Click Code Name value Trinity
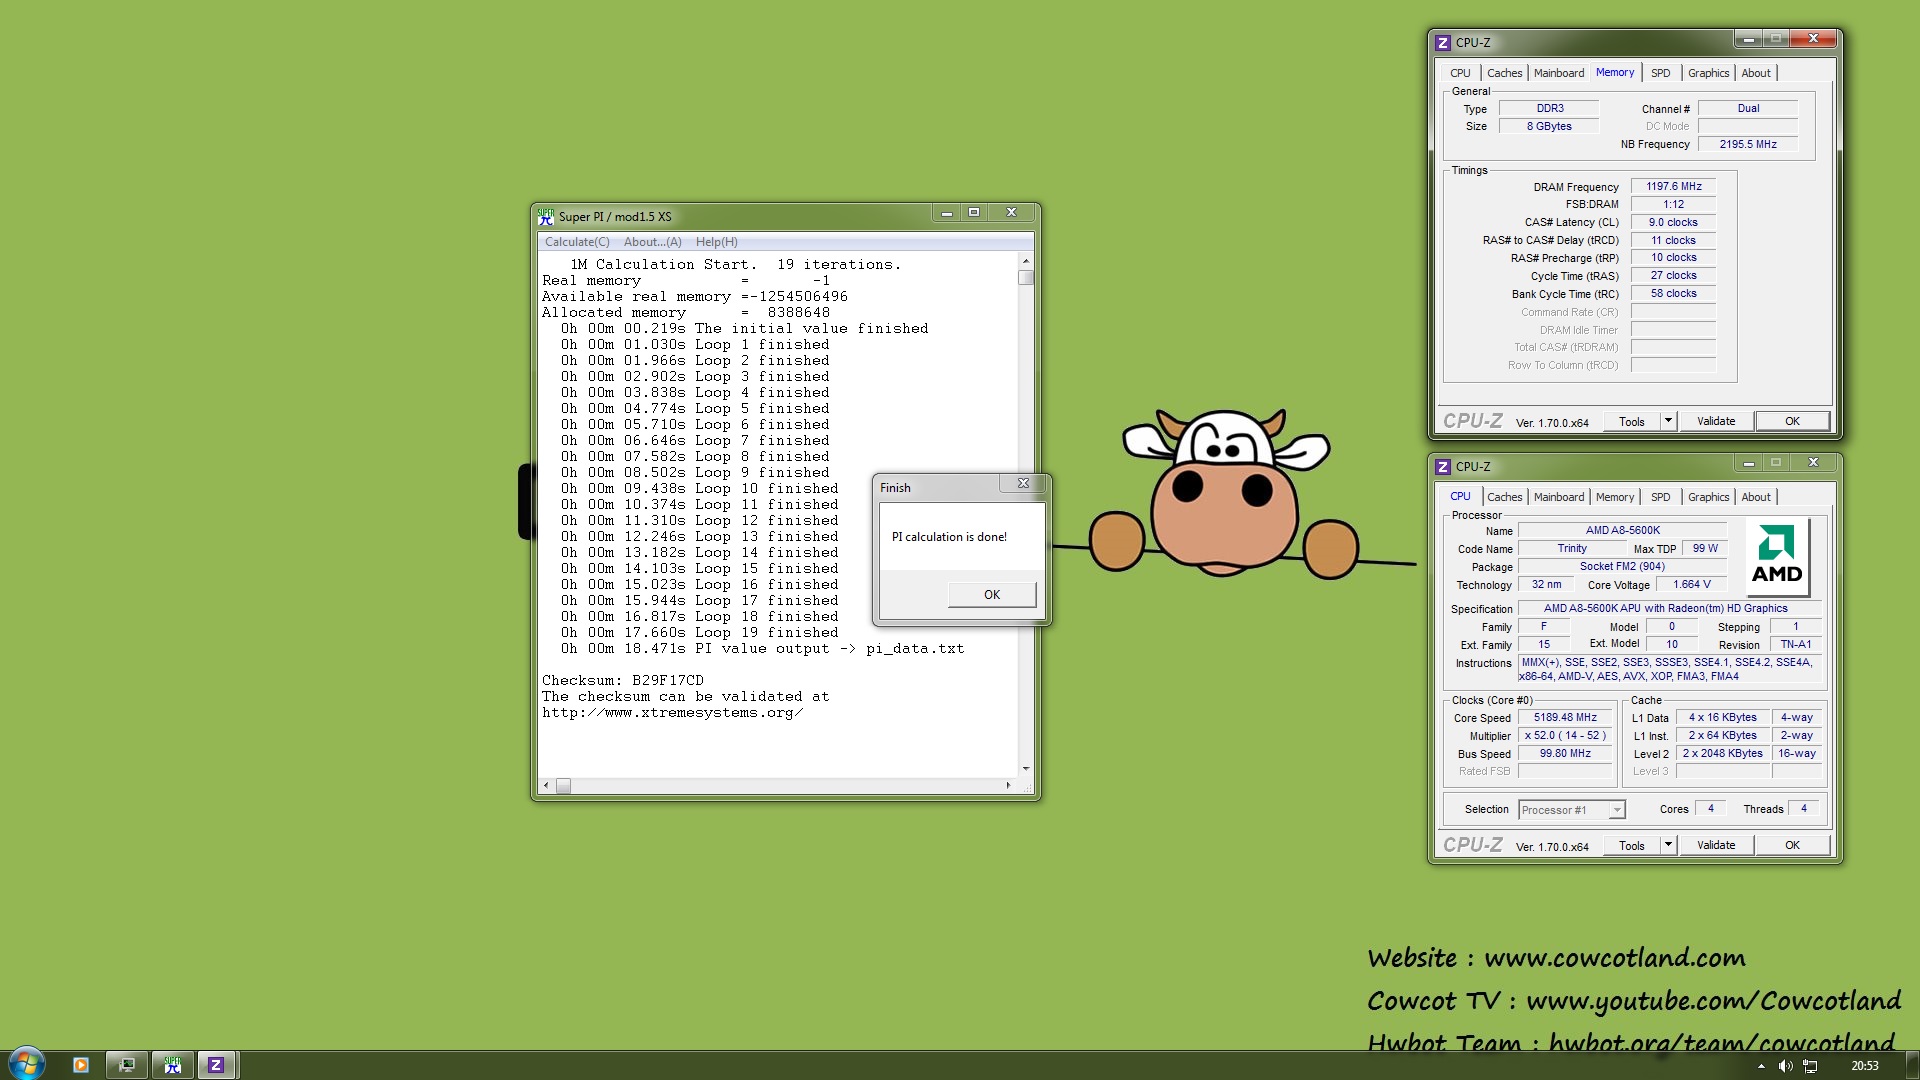 [x=1572, y=549]
